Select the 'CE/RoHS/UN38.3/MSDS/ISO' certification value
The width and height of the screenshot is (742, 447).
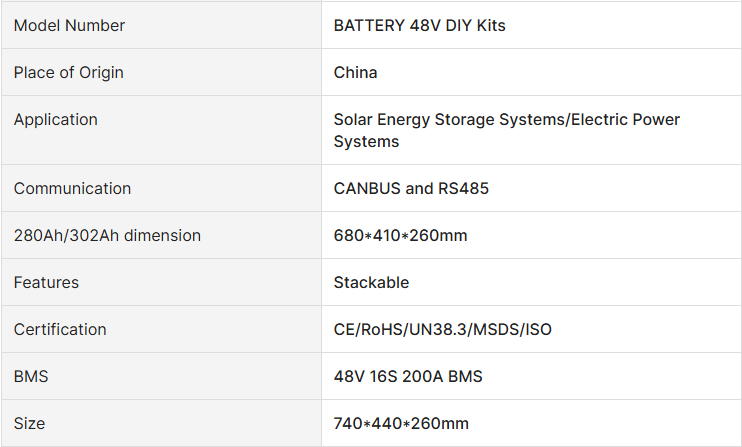(442, 330)
